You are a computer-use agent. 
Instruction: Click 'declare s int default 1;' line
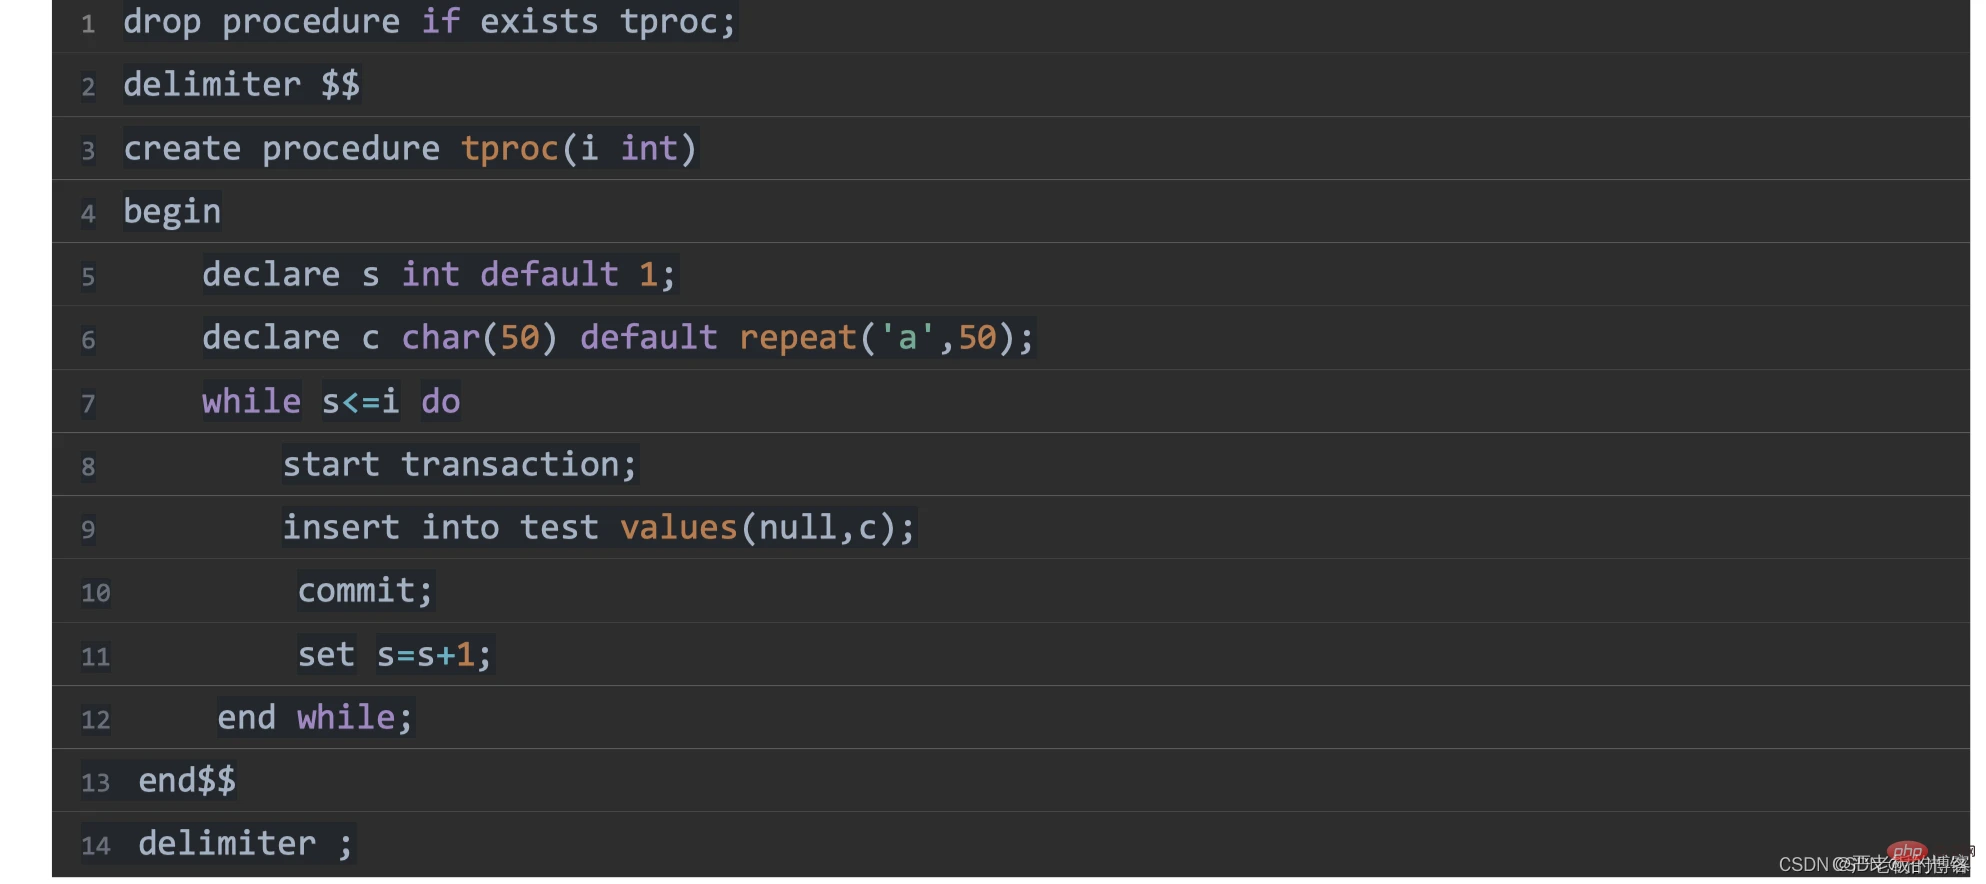tap(440, 275)
